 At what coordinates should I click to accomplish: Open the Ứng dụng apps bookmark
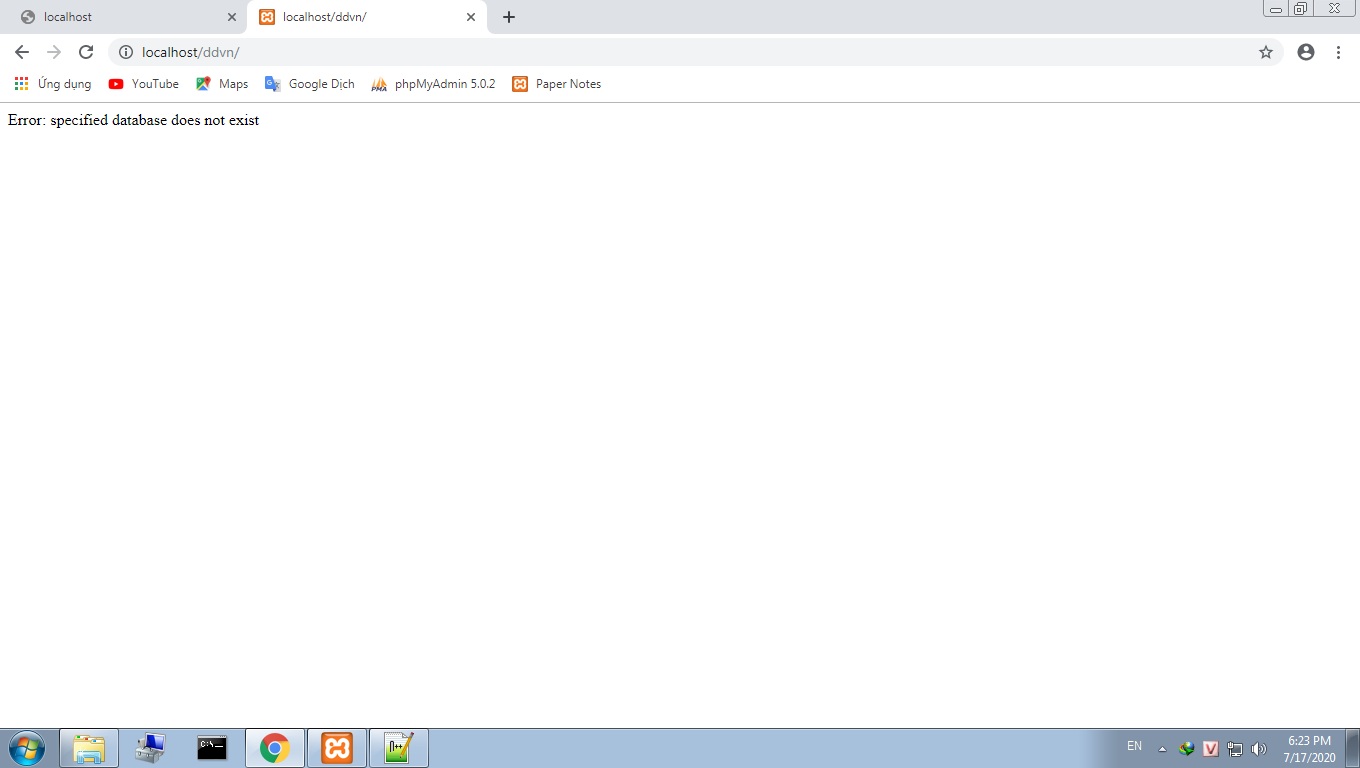coord(53,84)
